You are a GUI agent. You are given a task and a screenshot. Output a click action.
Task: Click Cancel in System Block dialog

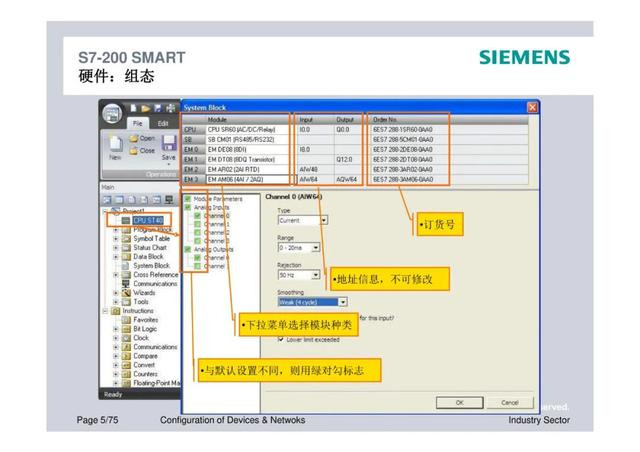pos(510,403)
